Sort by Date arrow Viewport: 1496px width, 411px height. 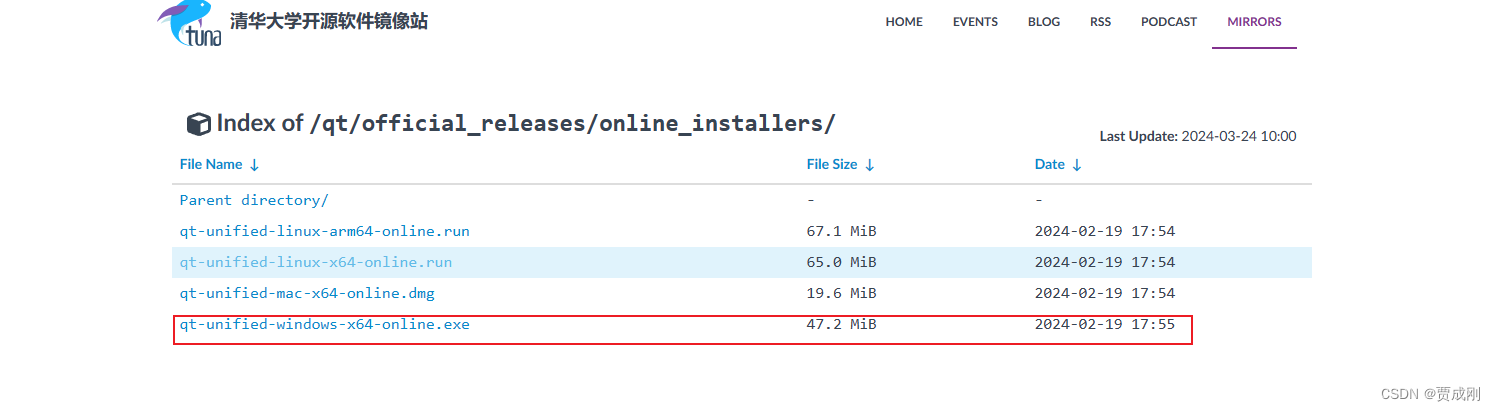click(x=1076, y=165)
